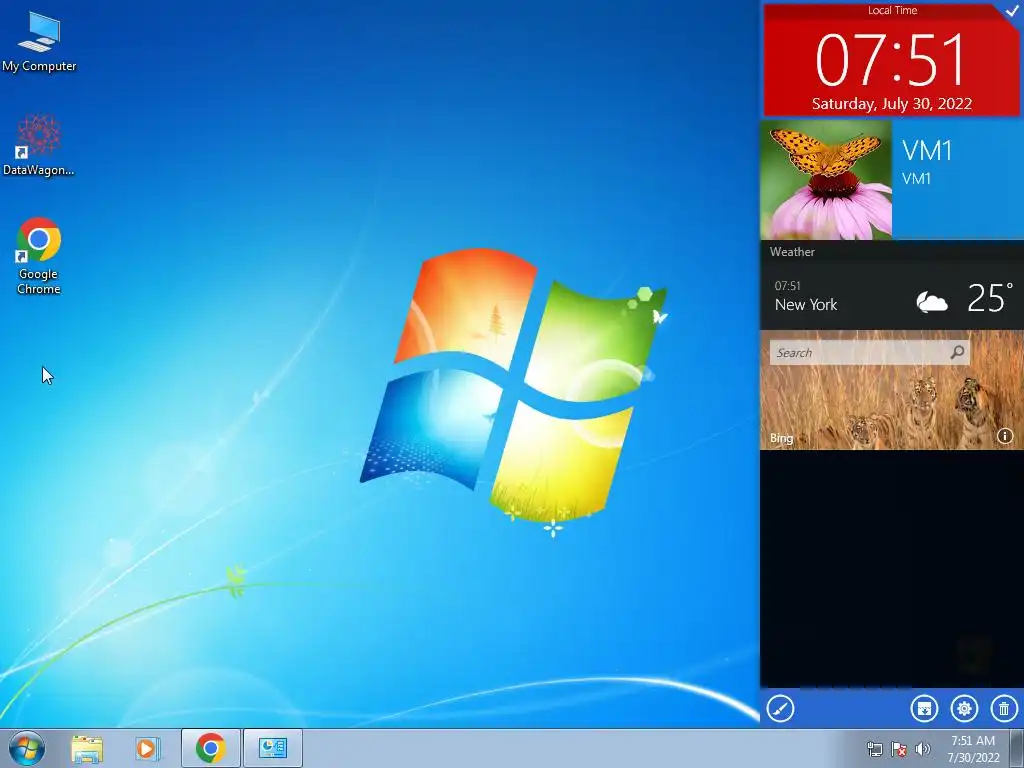Open Windows Explorer from the taskbar

point(87,748)
